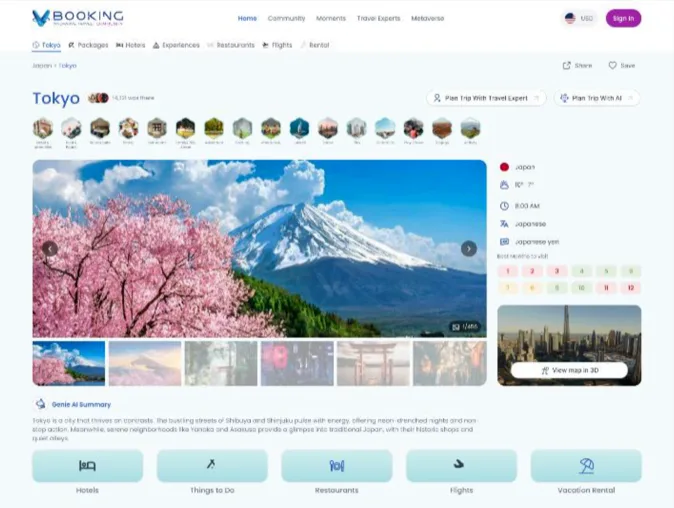This screenshot has width=674, height=508.
Task: Select the dark blue hexagon category icon
Action: coord(300,129)
